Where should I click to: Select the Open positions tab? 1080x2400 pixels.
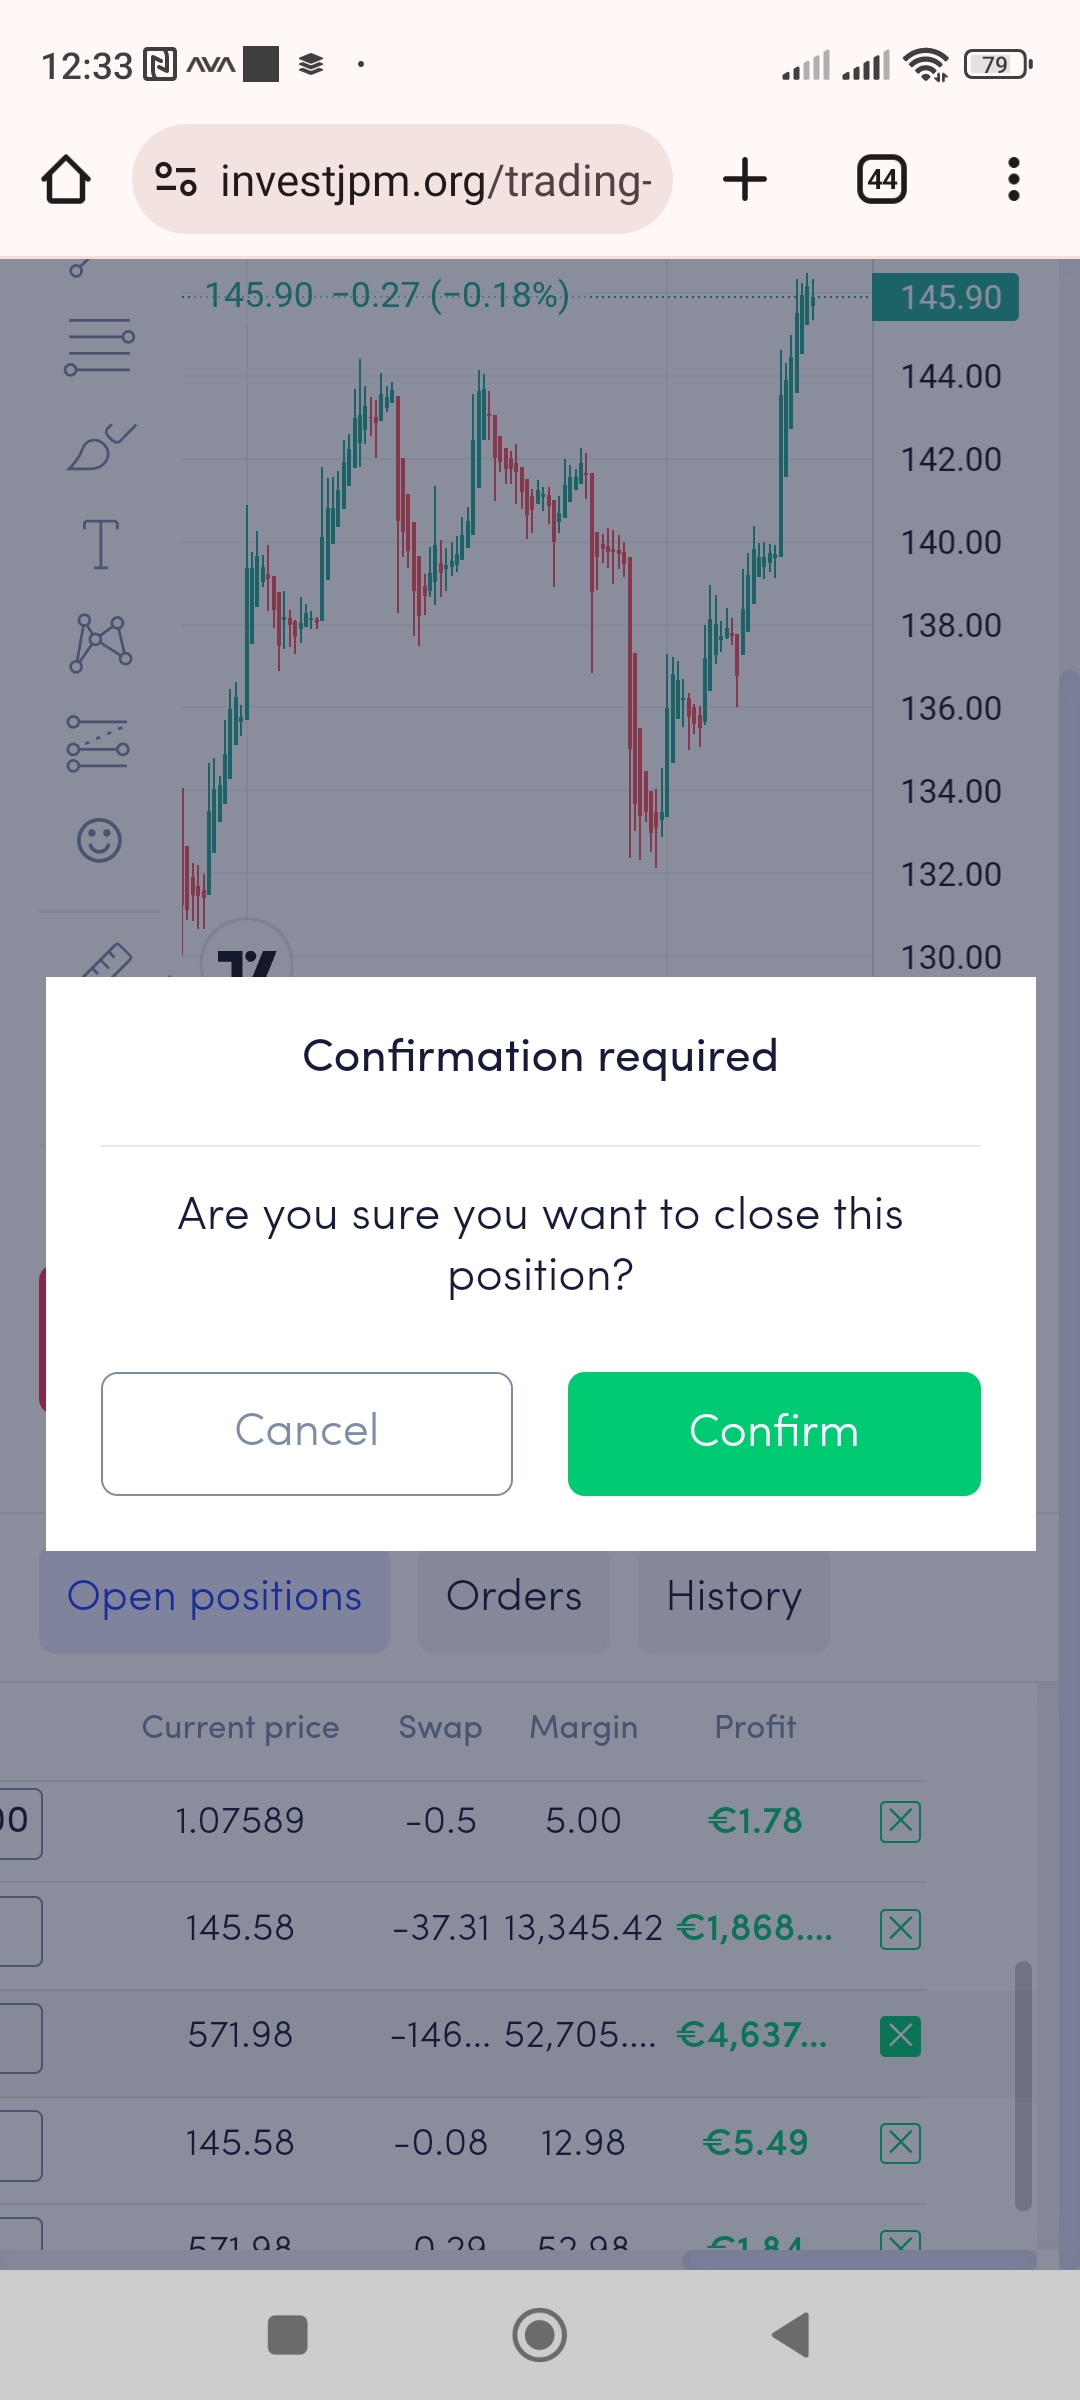[x=214, y=1597]
